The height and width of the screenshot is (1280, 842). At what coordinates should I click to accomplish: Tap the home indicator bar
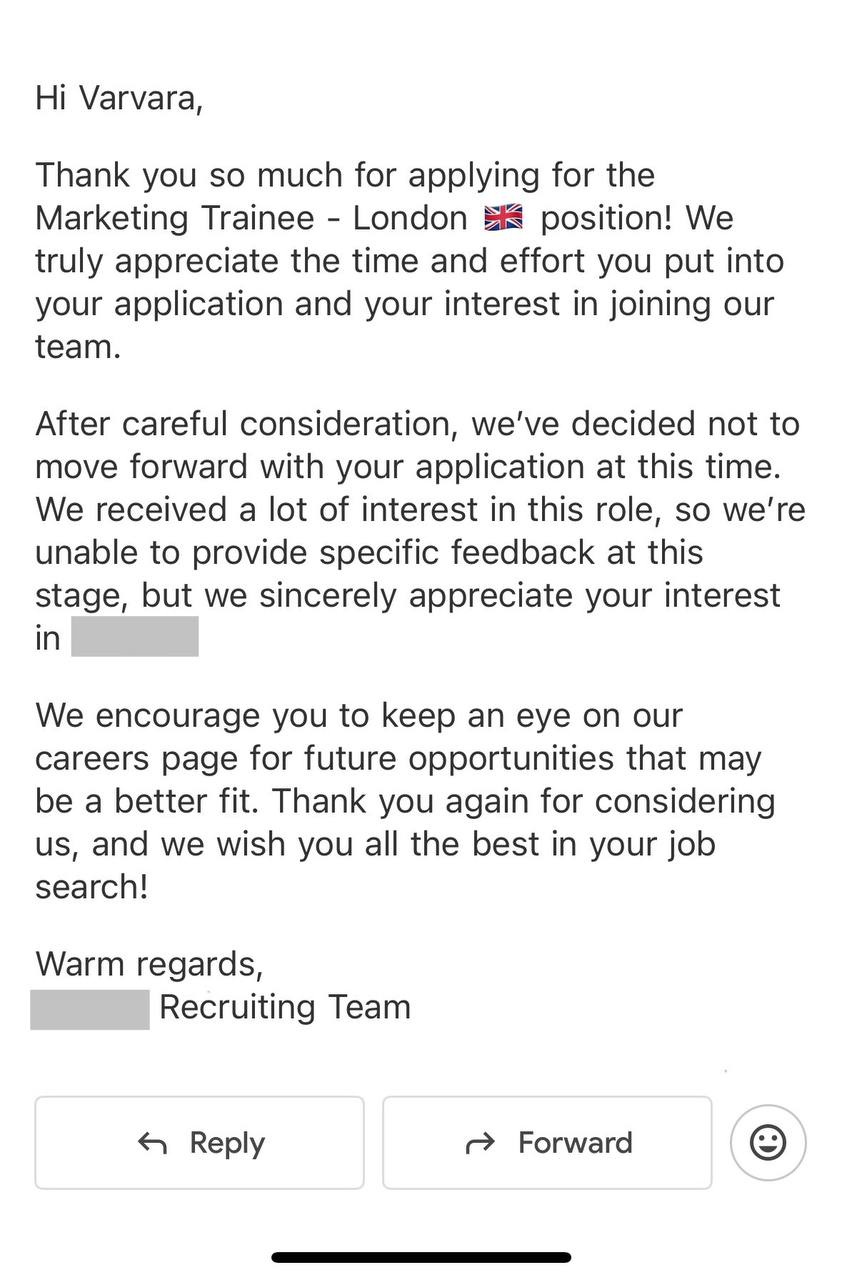(421, 1257)
